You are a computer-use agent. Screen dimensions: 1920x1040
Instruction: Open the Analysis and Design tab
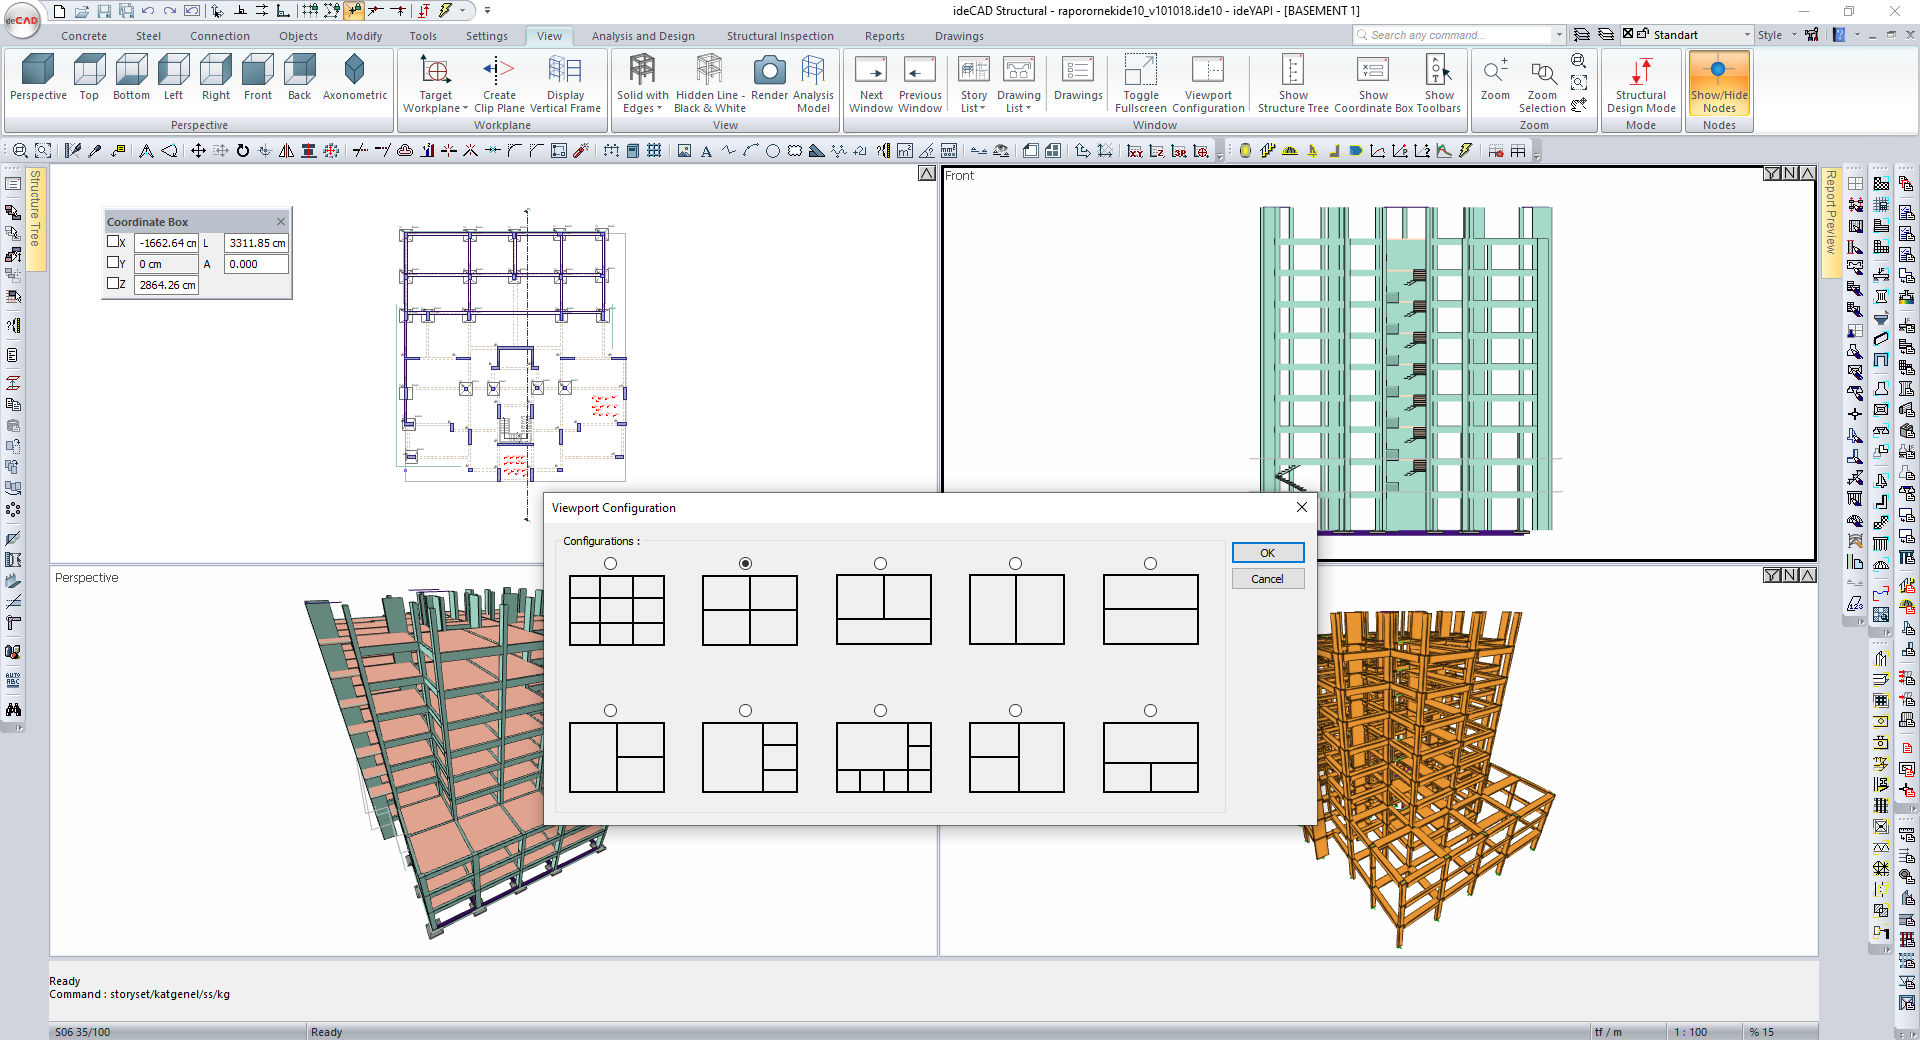642,36
